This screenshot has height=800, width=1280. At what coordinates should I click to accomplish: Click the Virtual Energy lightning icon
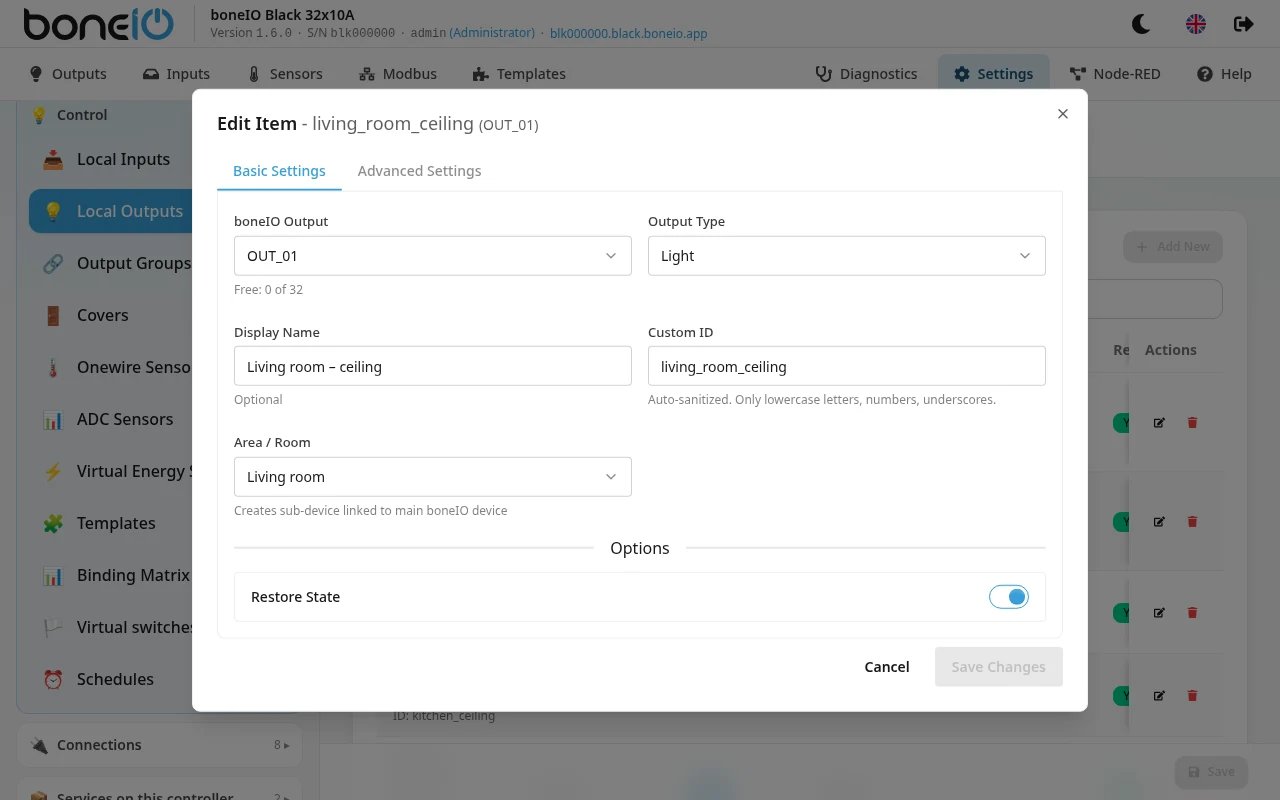[x=53, y=471]
